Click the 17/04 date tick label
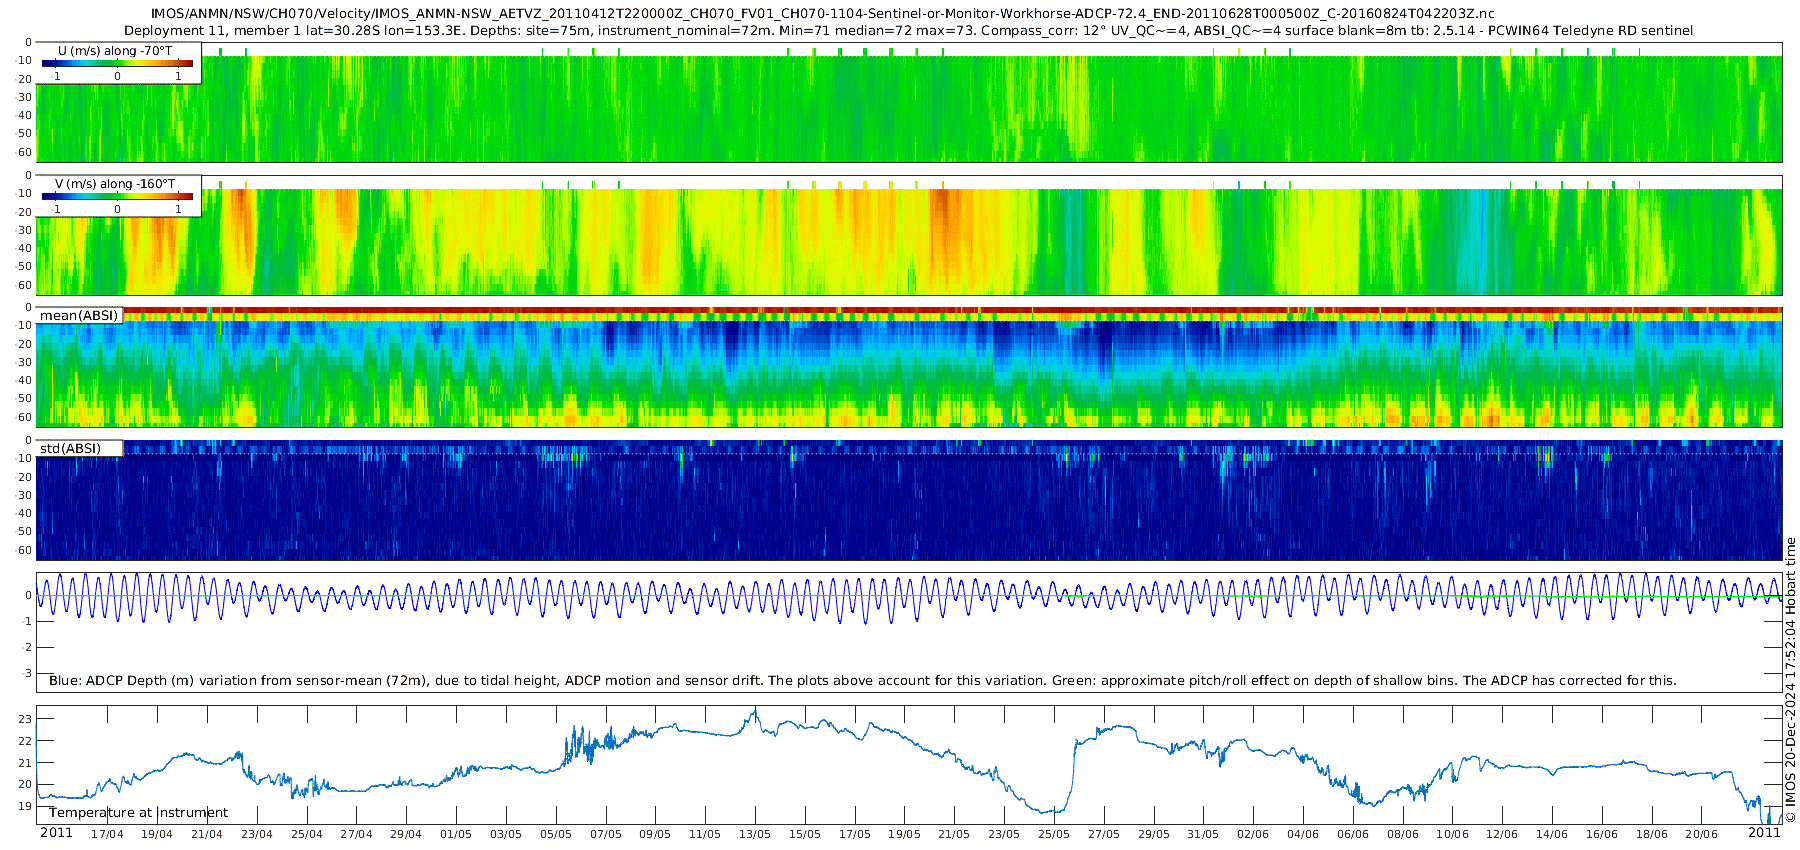1800x850 pixels. tap(107, 834)
